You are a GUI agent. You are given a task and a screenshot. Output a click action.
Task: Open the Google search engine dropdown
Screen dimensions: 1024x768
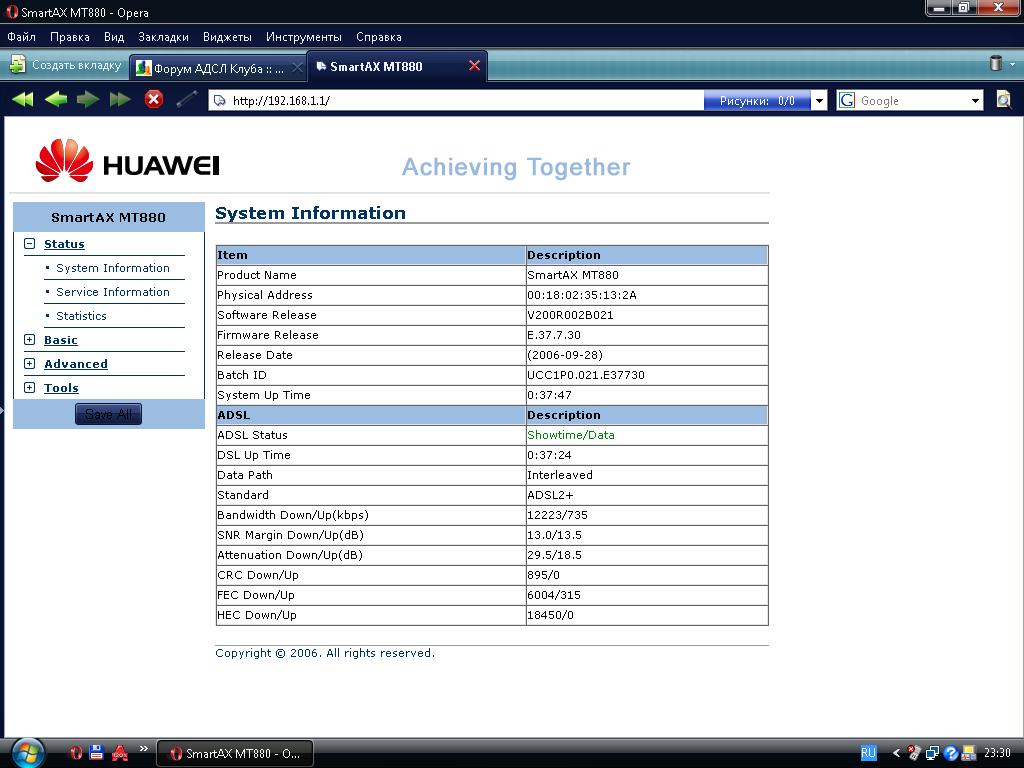[975, 101]
